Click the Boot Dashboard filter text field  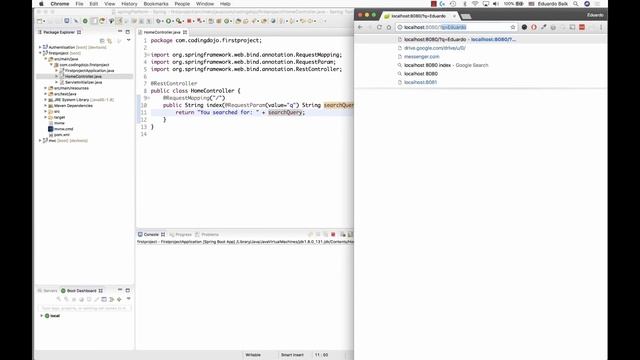point(84,308)
